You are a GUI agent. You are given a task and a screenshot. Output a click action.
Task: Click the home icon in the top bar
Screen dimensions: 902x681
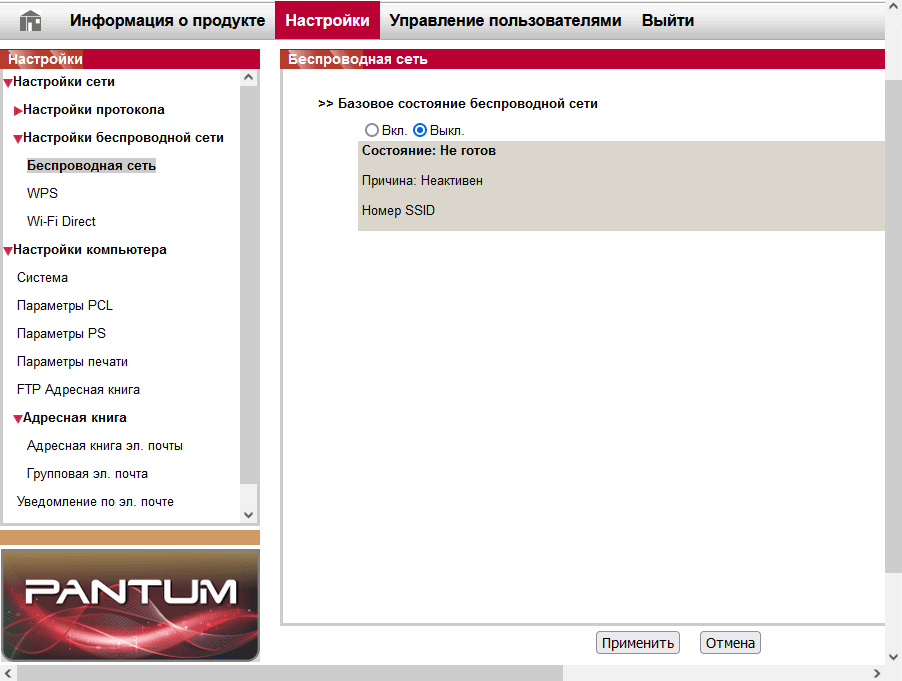click(x=30, y=21)
